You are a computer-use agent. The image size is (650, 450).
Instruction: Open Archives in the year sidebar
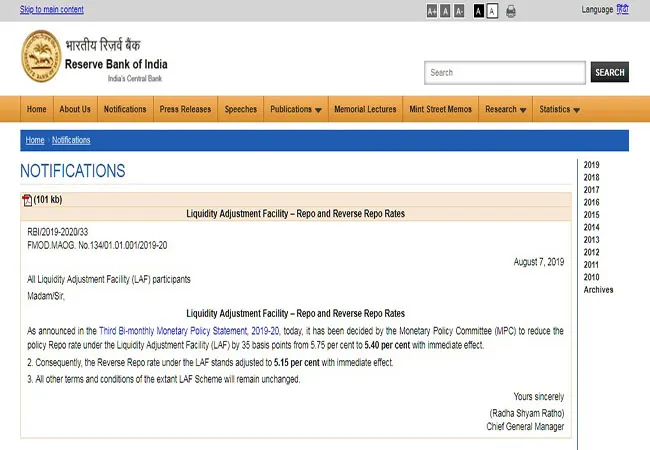(598, 290)
